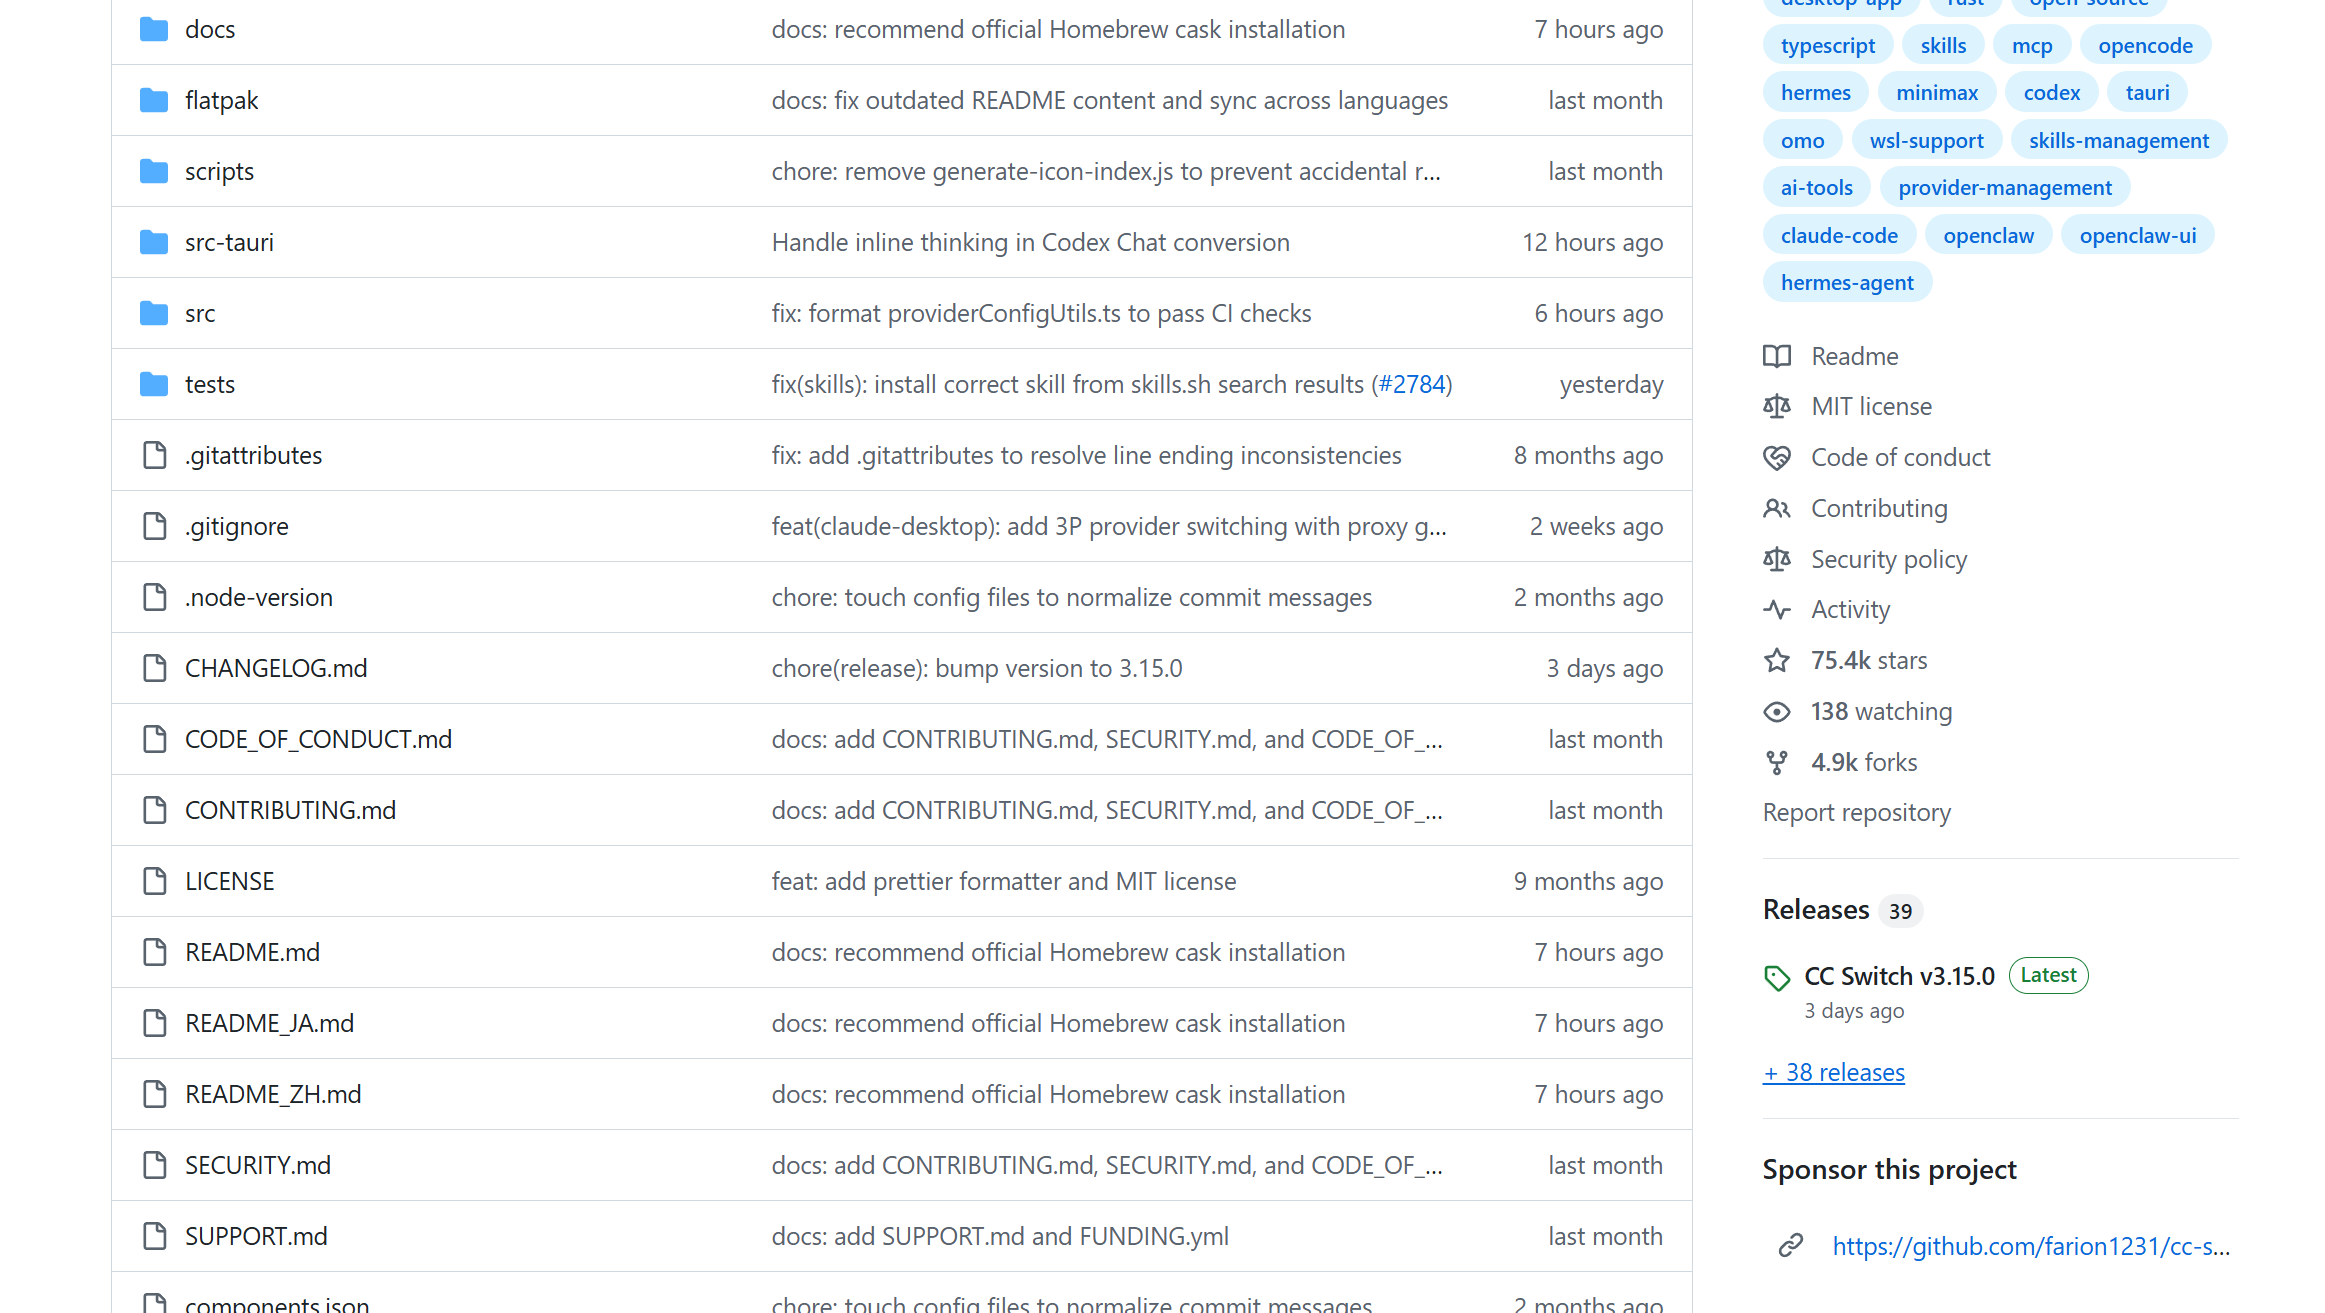Click the tag icon beside CC Switch v3.15.0
Image resolution: width=2325 pixels, height=1313 pixels.
[1777, 978]
